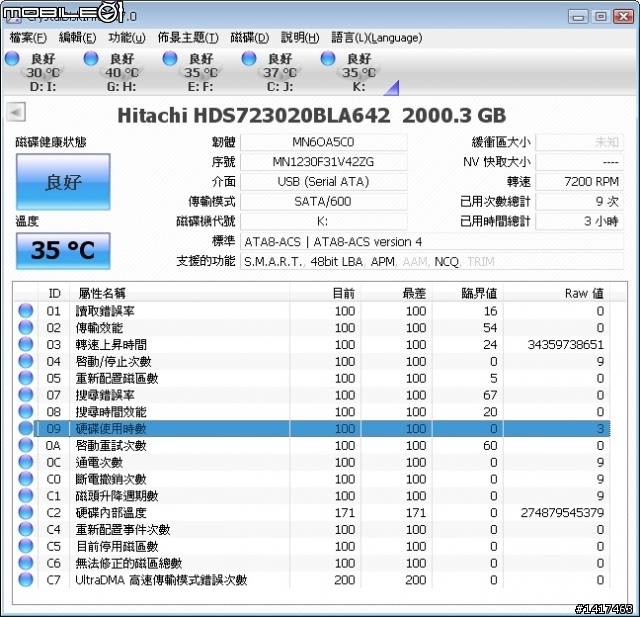This screenshot has width=640, height=617.
Task: Click status orb for attribute 07
Action: (x=26, y=395)
